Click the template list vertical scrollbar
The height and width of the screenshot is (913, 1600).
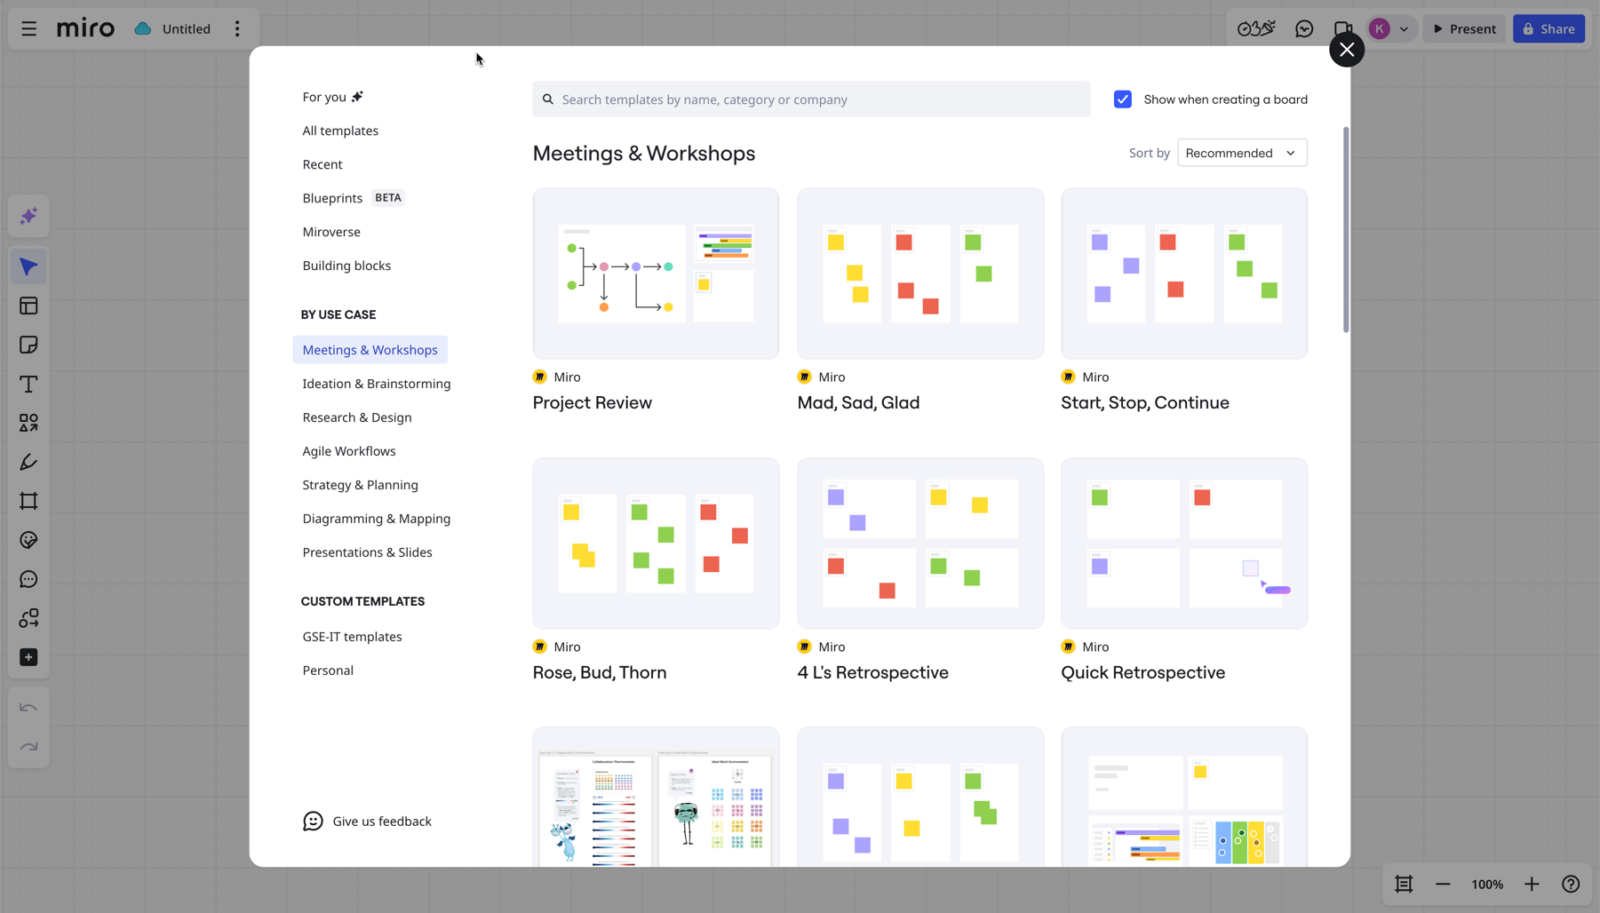pos(1346,230)
